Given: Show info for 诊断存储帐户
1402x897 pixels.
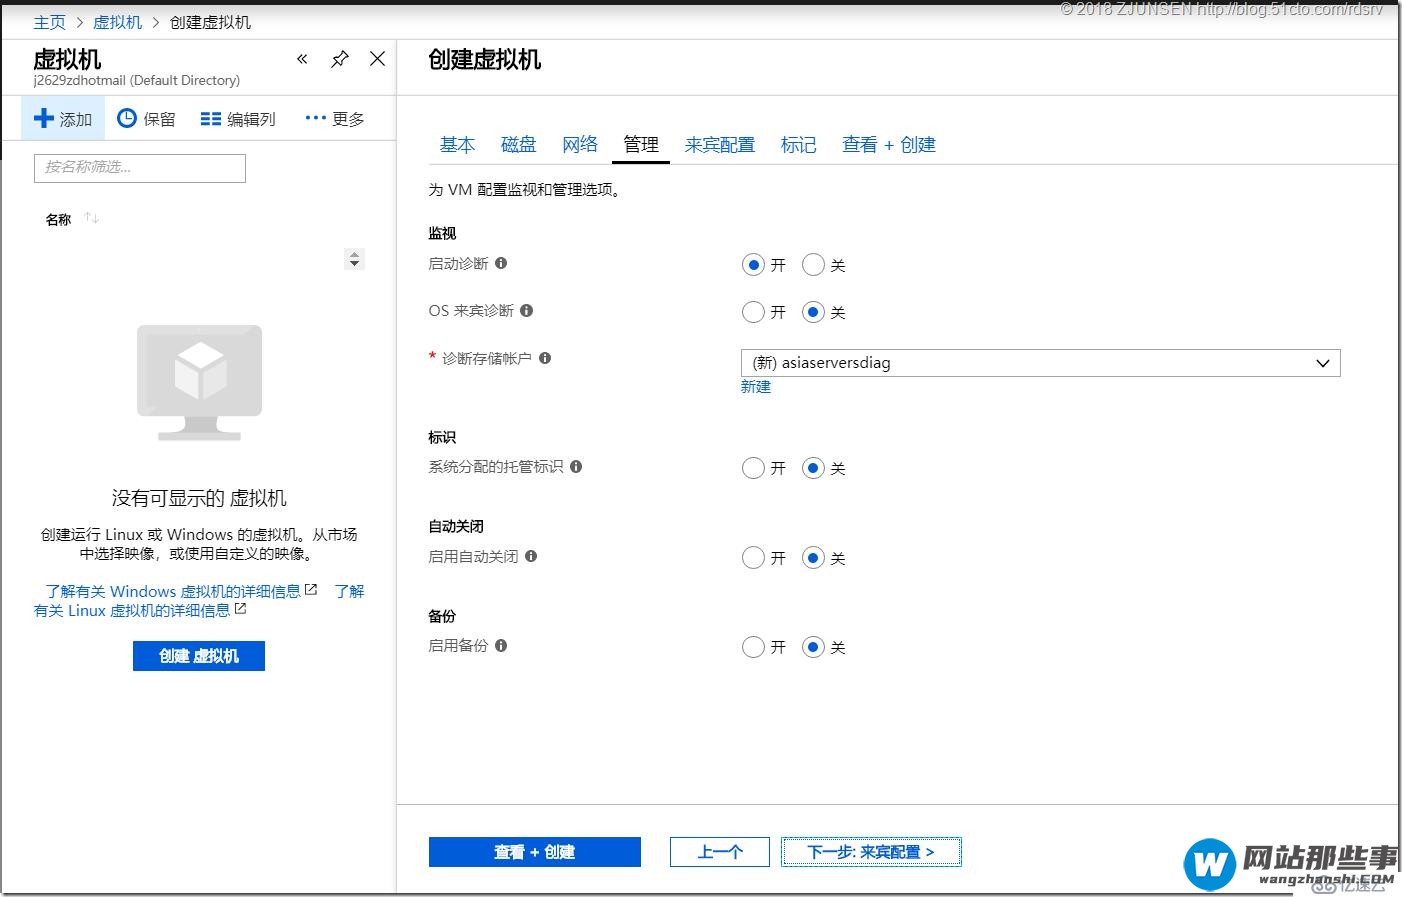Looking at the screenshot, I should [545, 358].
